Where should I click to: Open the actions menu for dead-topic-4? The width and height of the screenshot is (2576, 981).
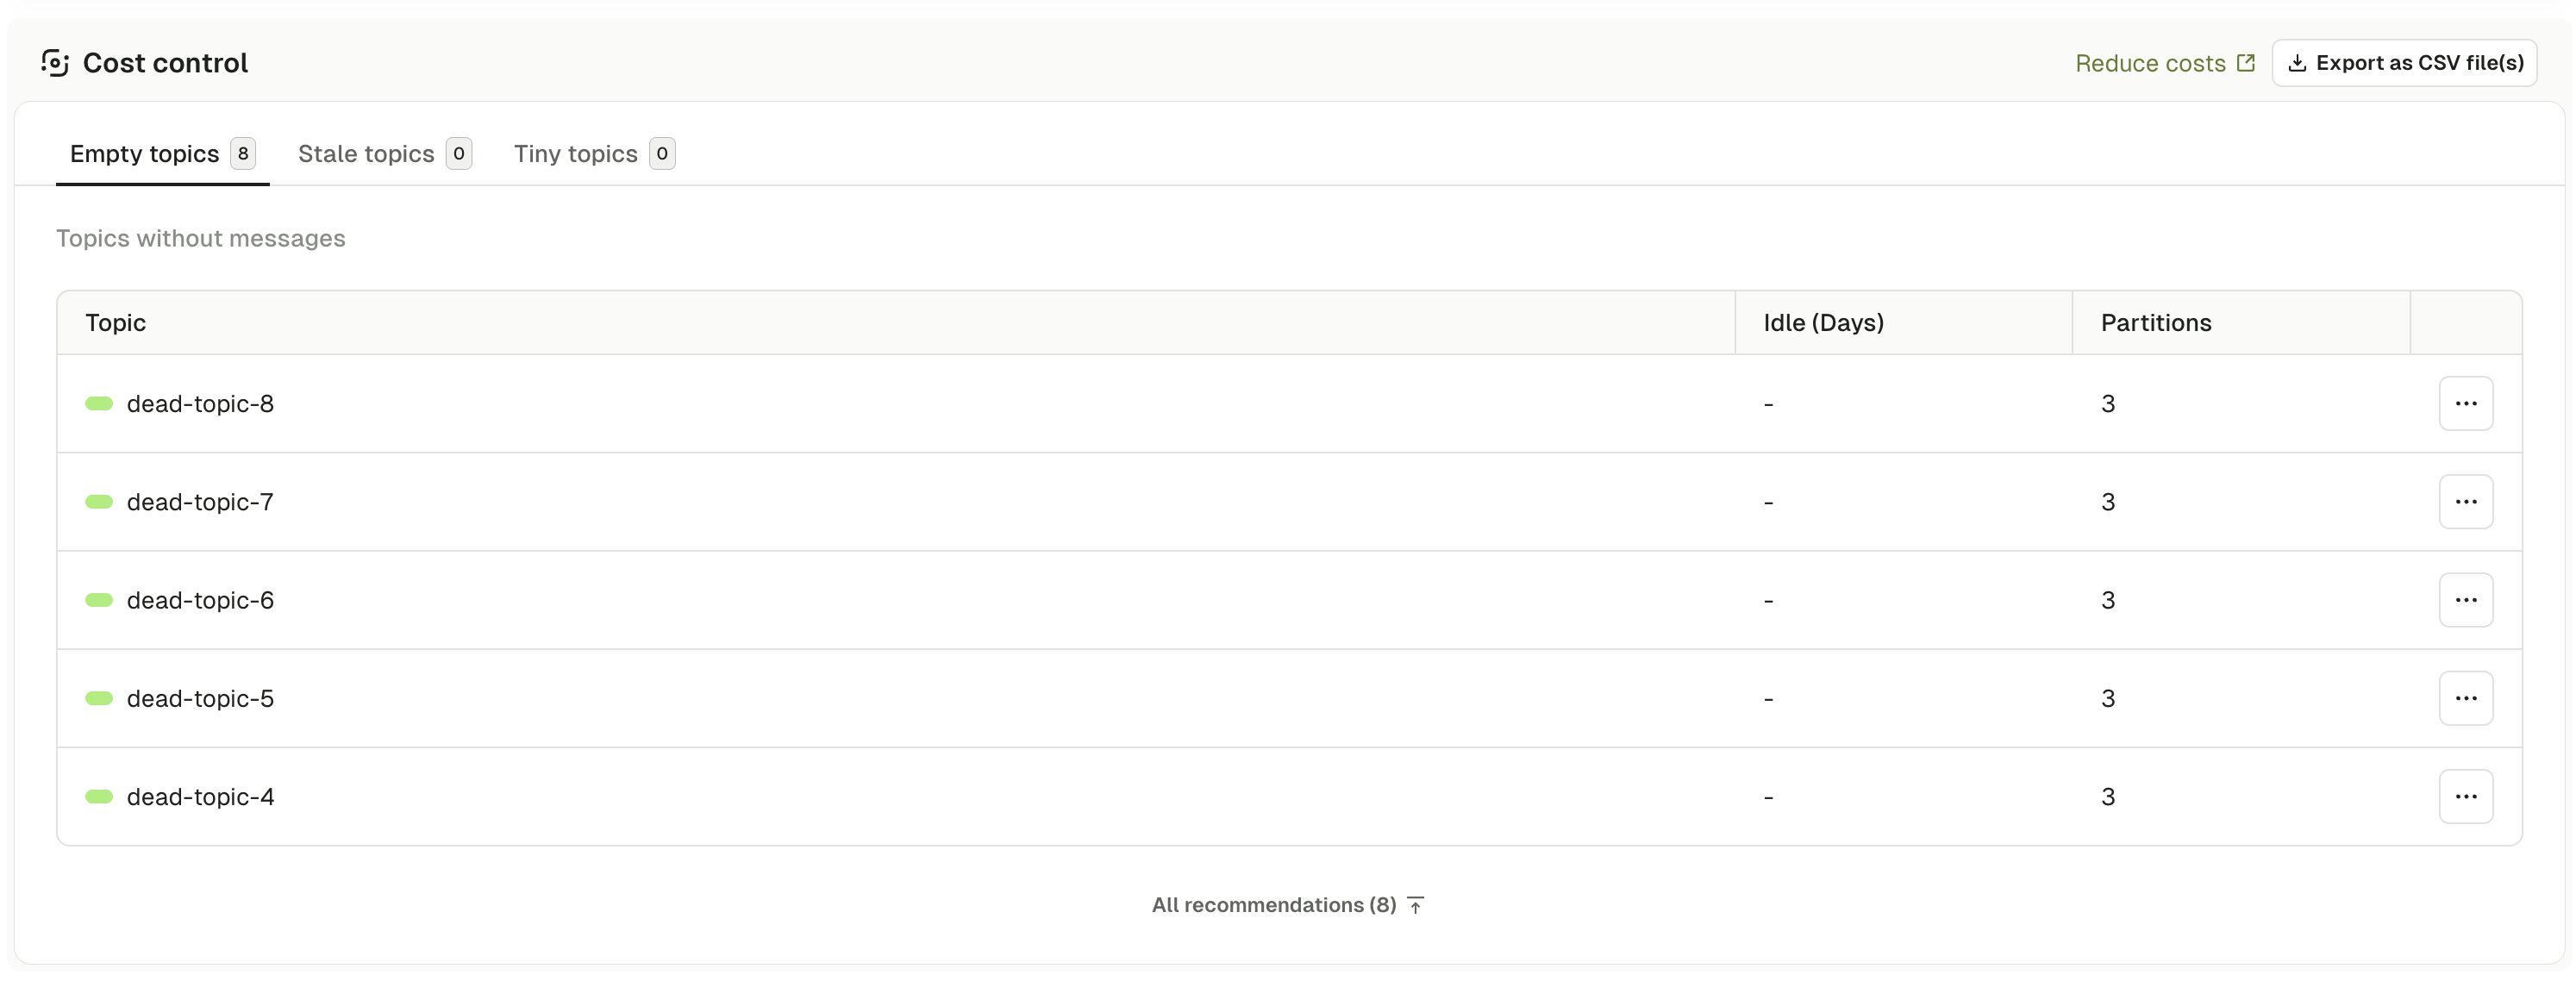tap(2466, 796)
